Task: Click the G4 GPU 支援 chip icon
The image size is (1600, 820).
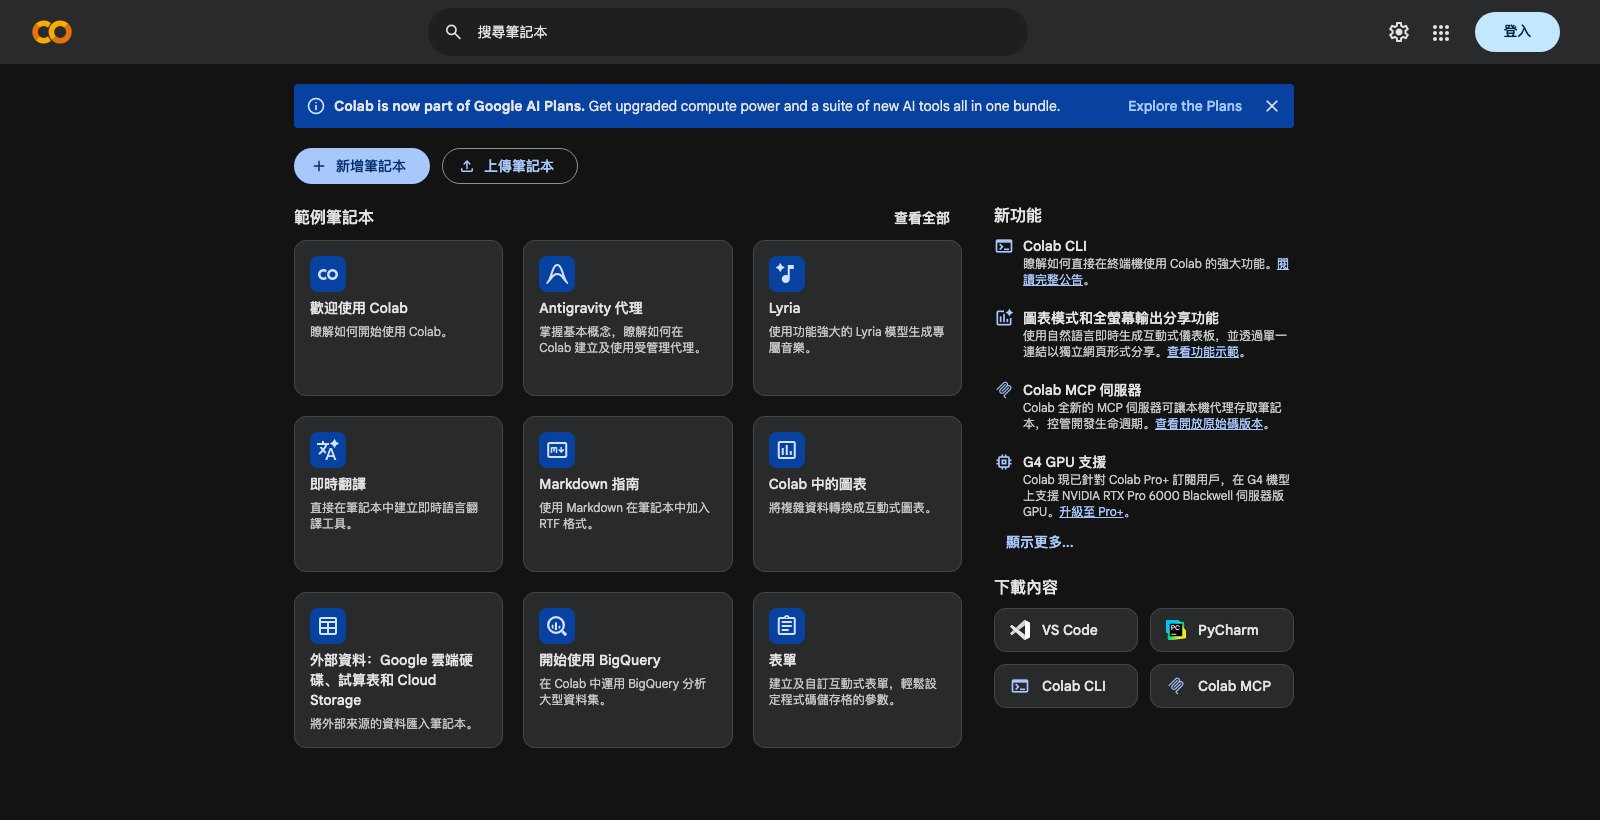Action: point(1004,462)
